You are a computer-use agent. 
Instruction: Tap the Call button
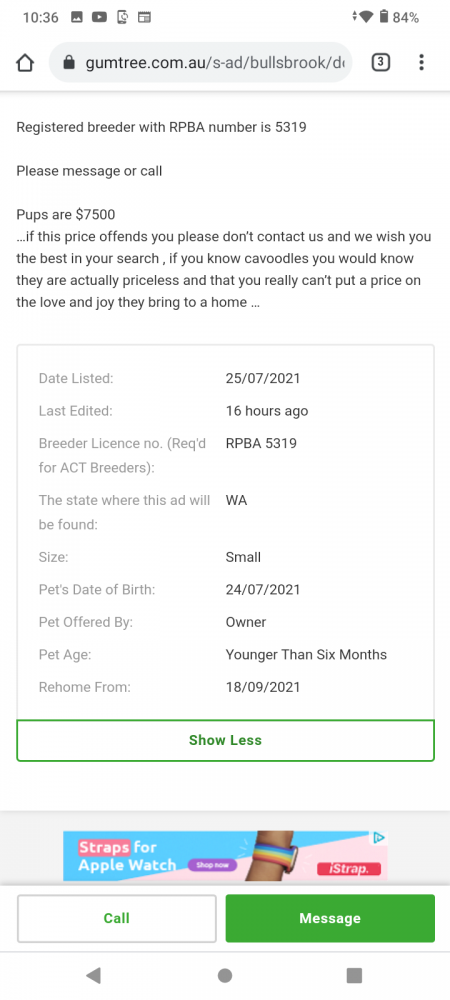(117, 918)
